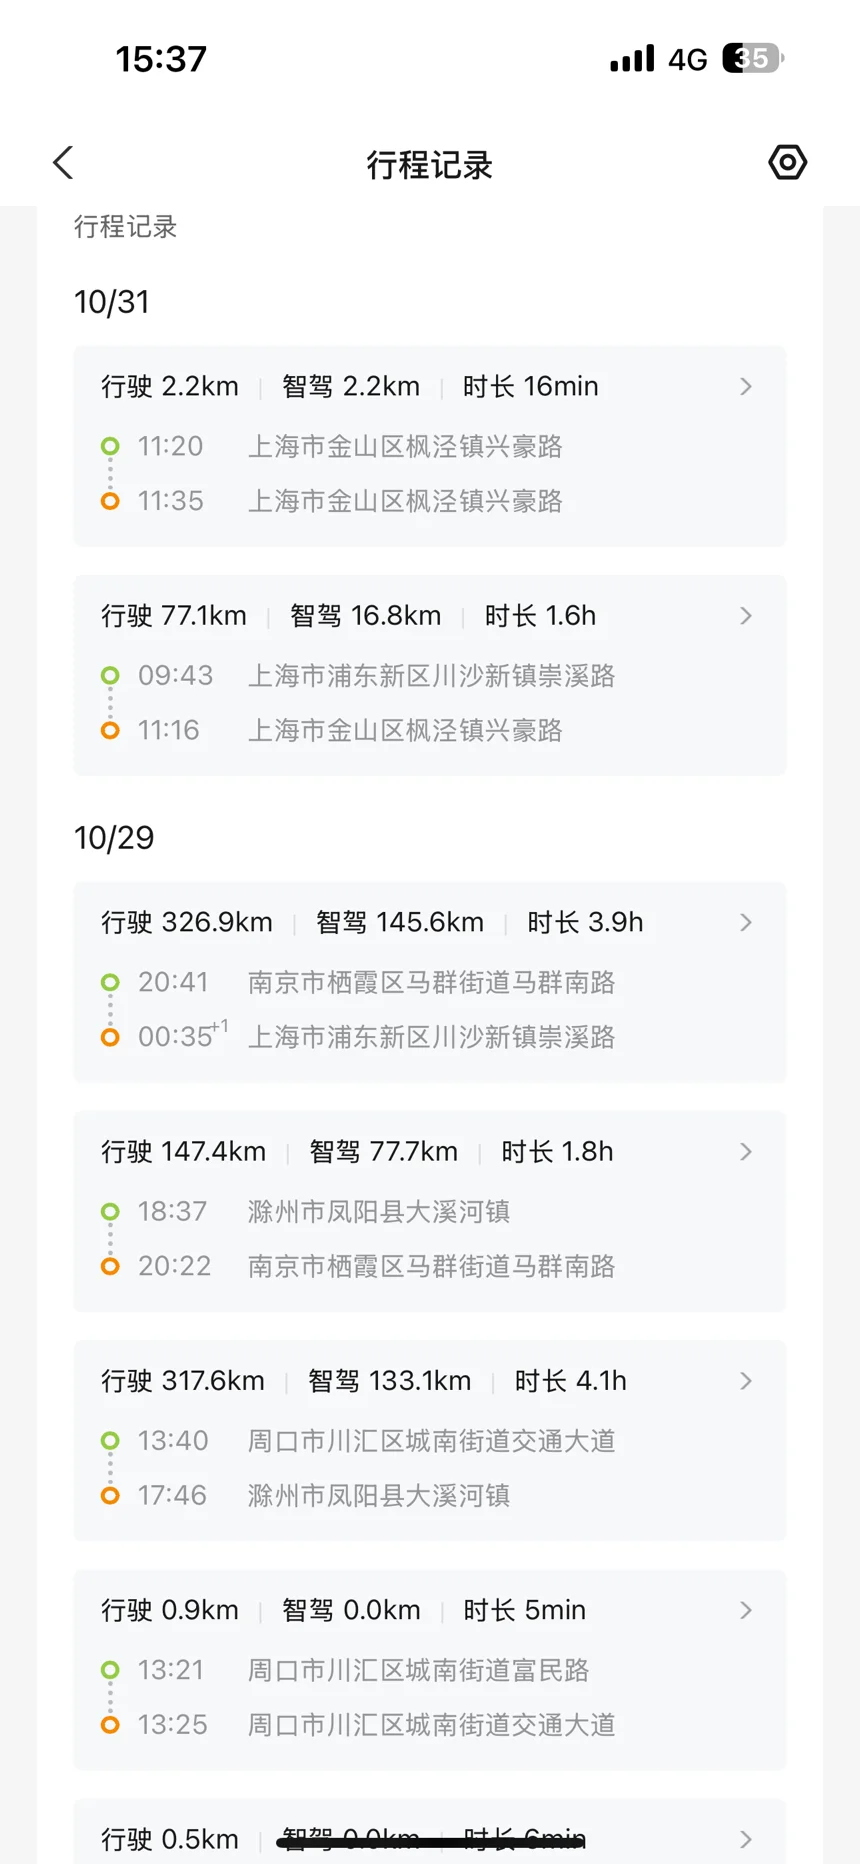Expand the 77.1km trip chevron
Image resolution: width=860 pixels, height=1864 pixels.
click(746, 616)
